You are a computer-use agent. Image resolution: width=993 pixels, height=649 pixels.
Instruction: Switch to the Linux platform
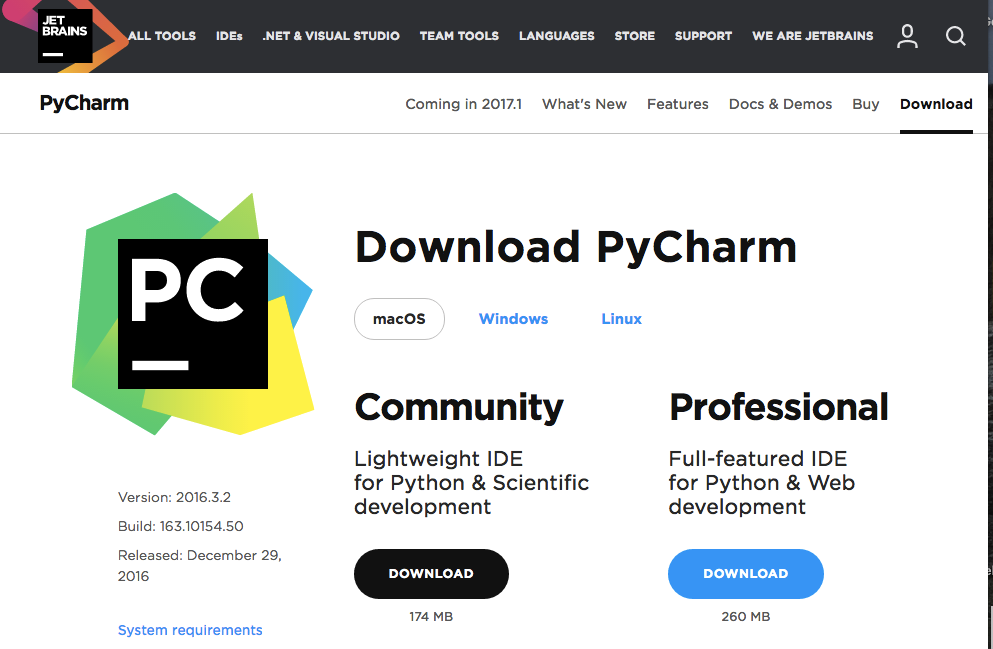click(x=621, y=319)
